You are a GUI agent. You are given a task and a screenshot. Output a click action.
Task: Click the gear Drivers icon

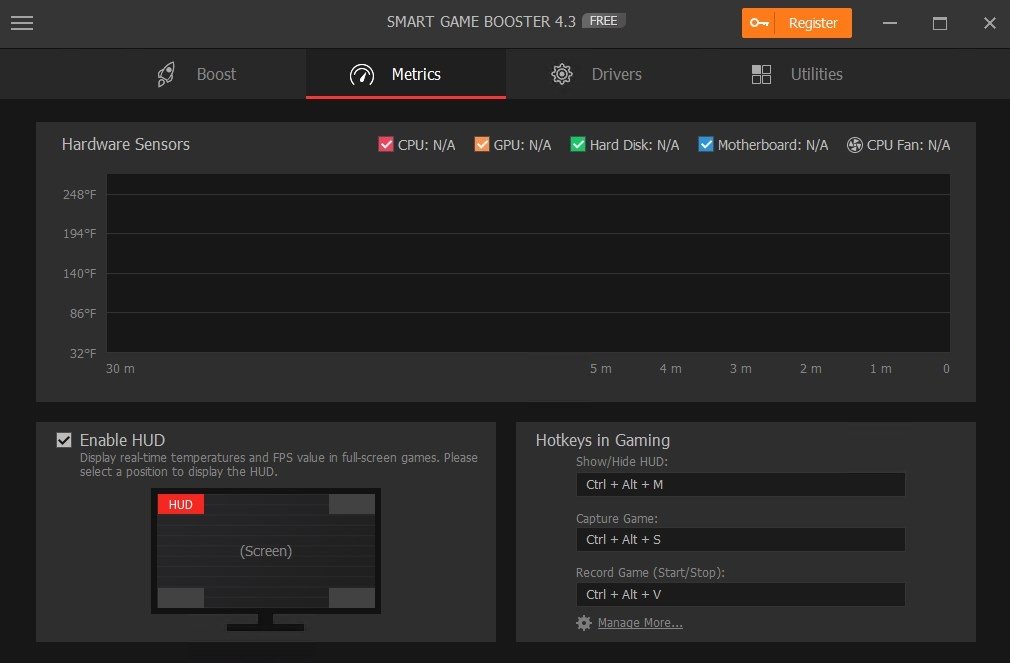(x=562, y=74)
